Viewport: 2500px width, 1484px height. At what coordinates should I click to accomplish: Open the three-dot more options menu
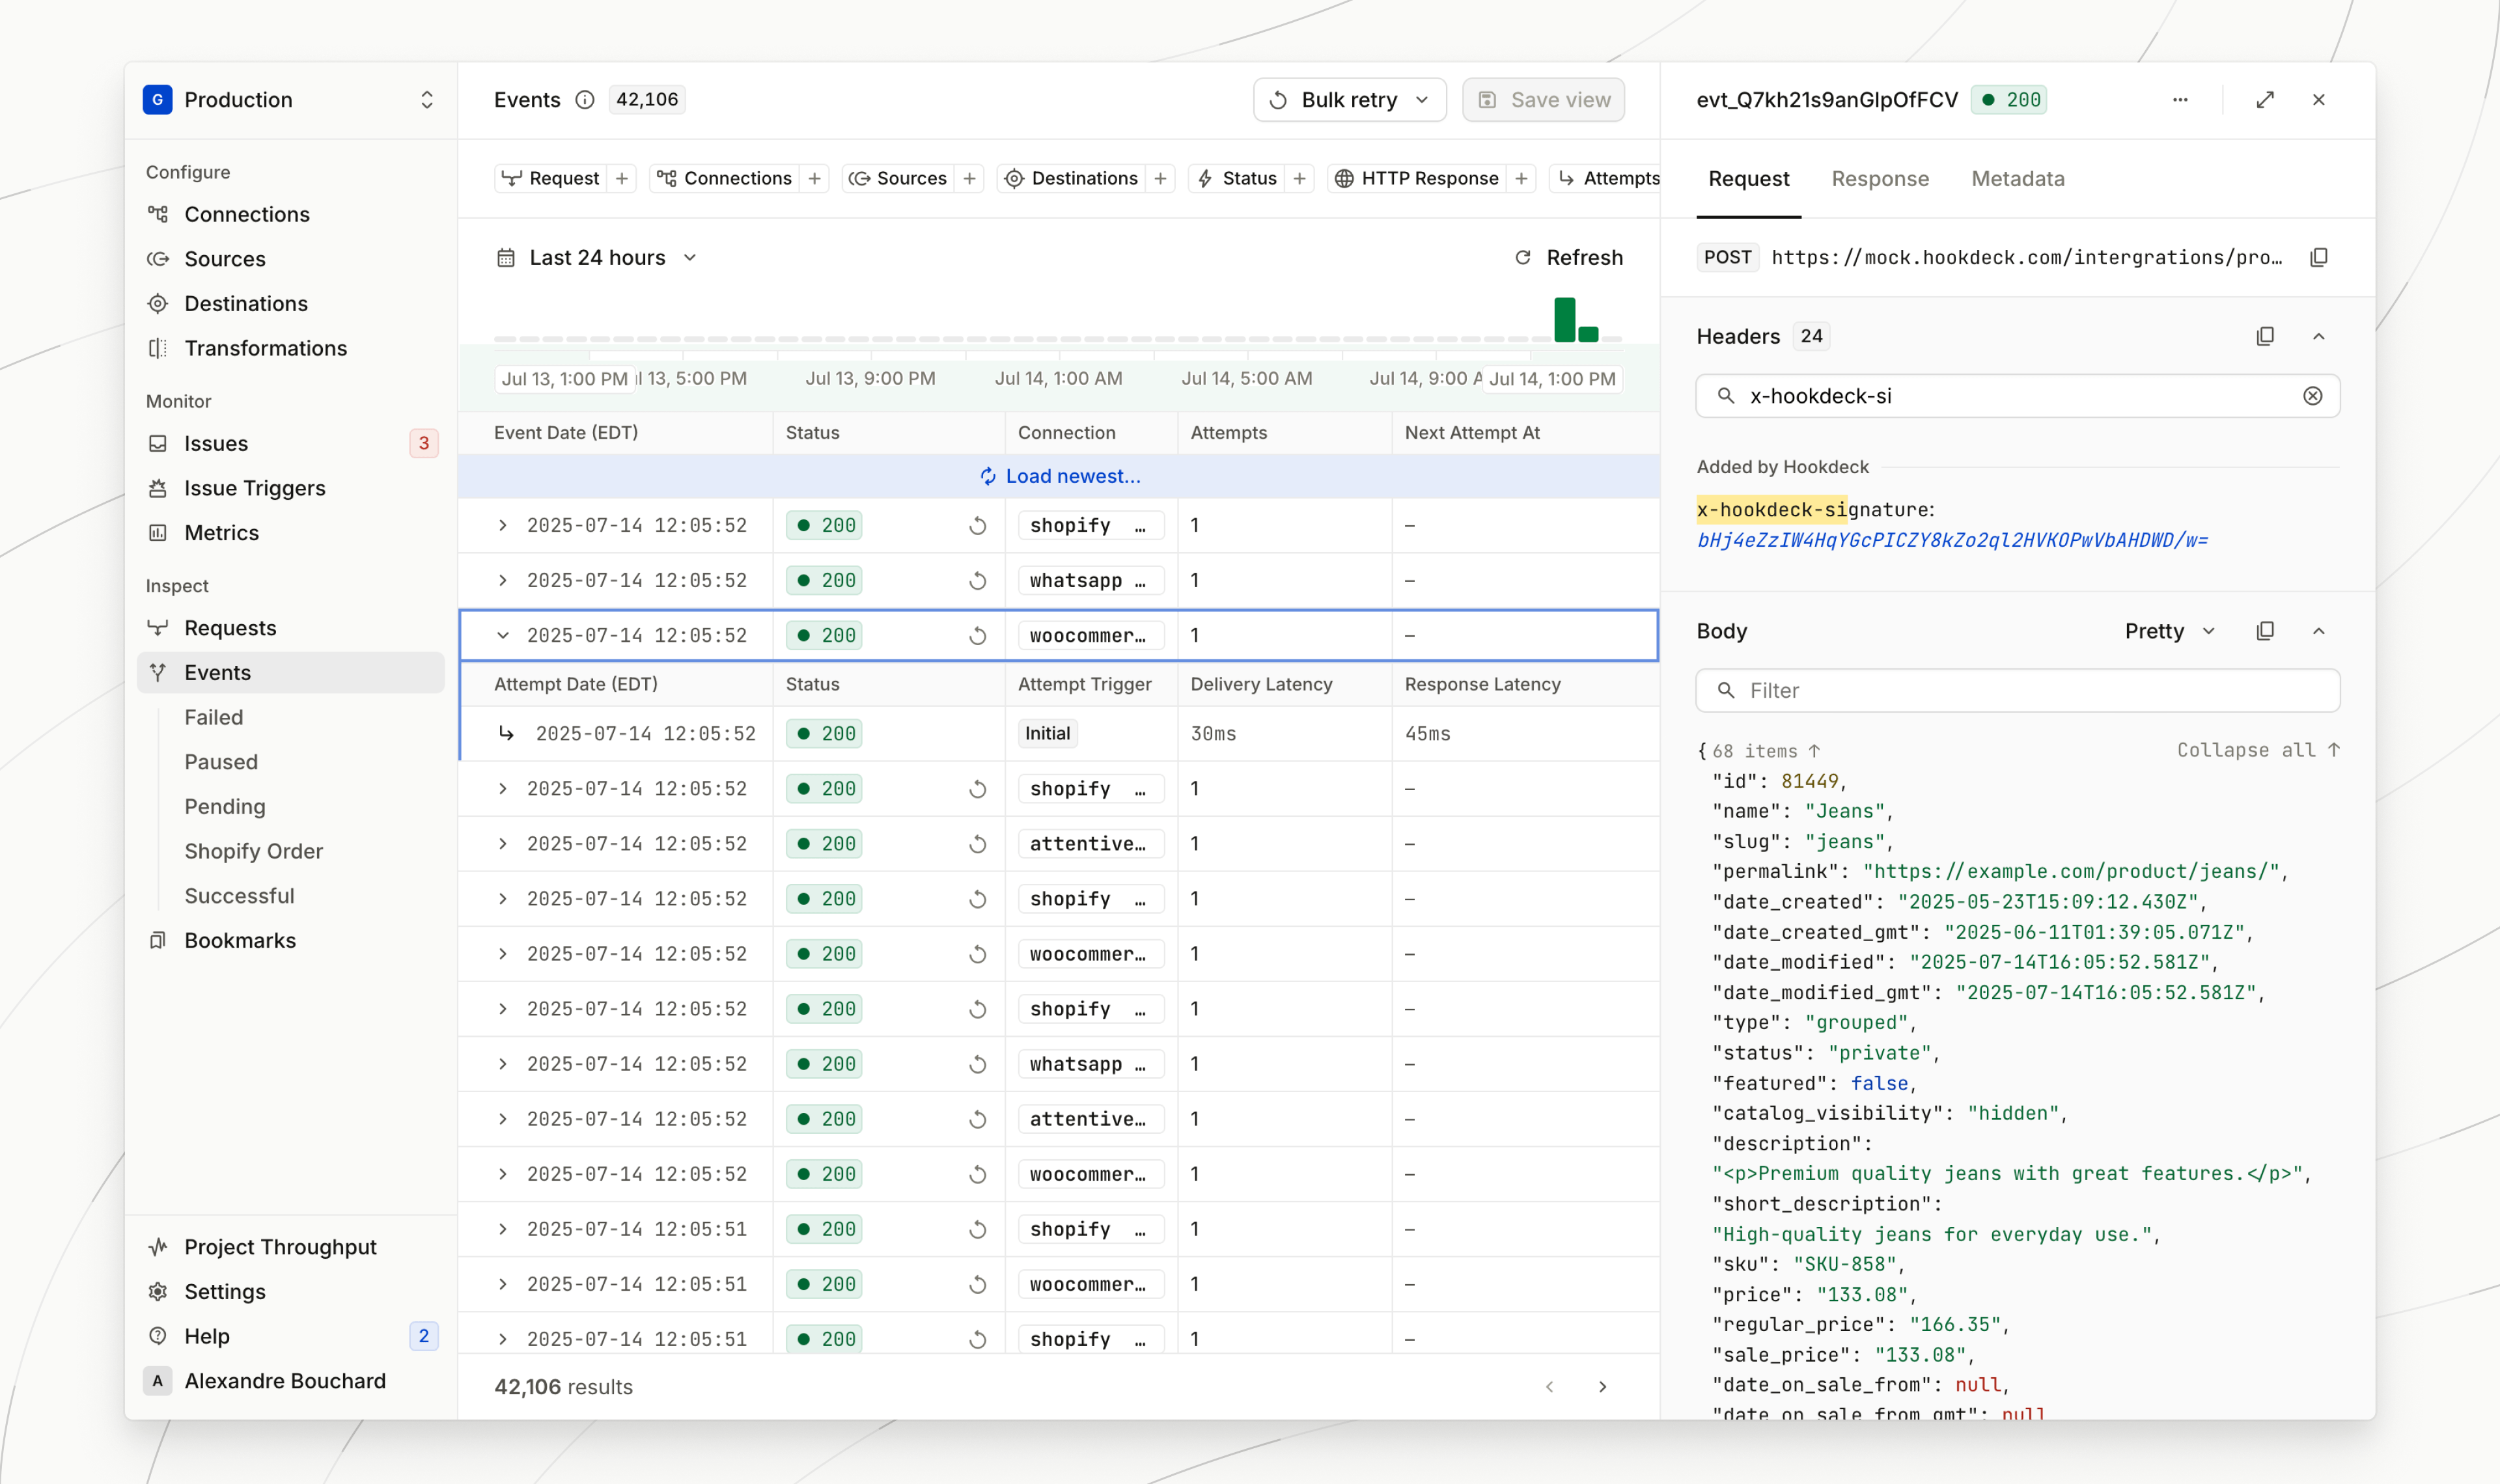pyautogui.click(x=2180, y=100)
